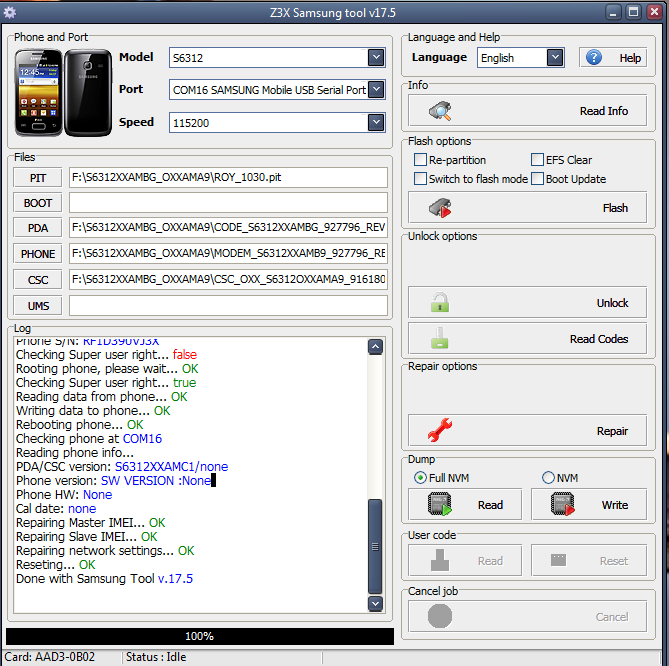This screenshot has height=666, width=669.
Task: Click the PDA file path field
Action: 228,227
